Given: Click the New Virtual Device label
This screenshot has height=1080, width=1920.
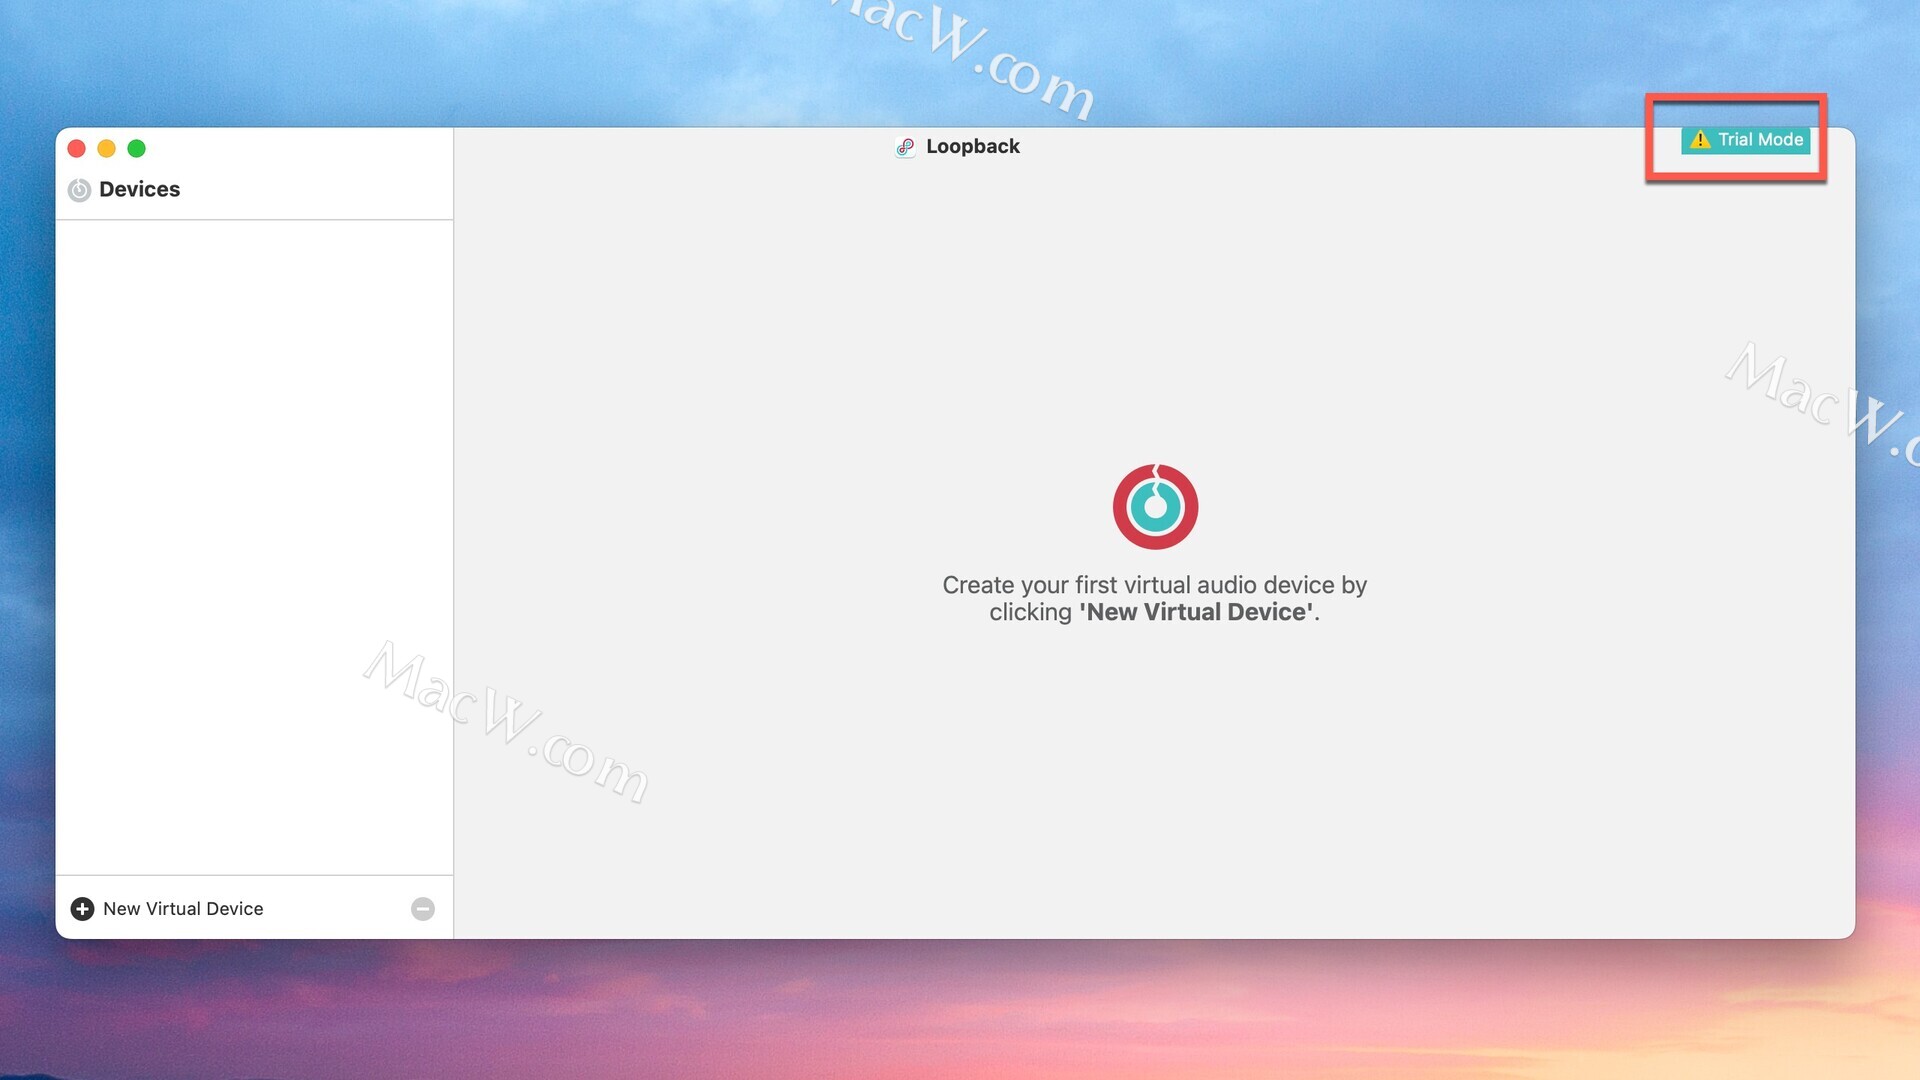Looking at the screenshot, I should tap(183, 908).
